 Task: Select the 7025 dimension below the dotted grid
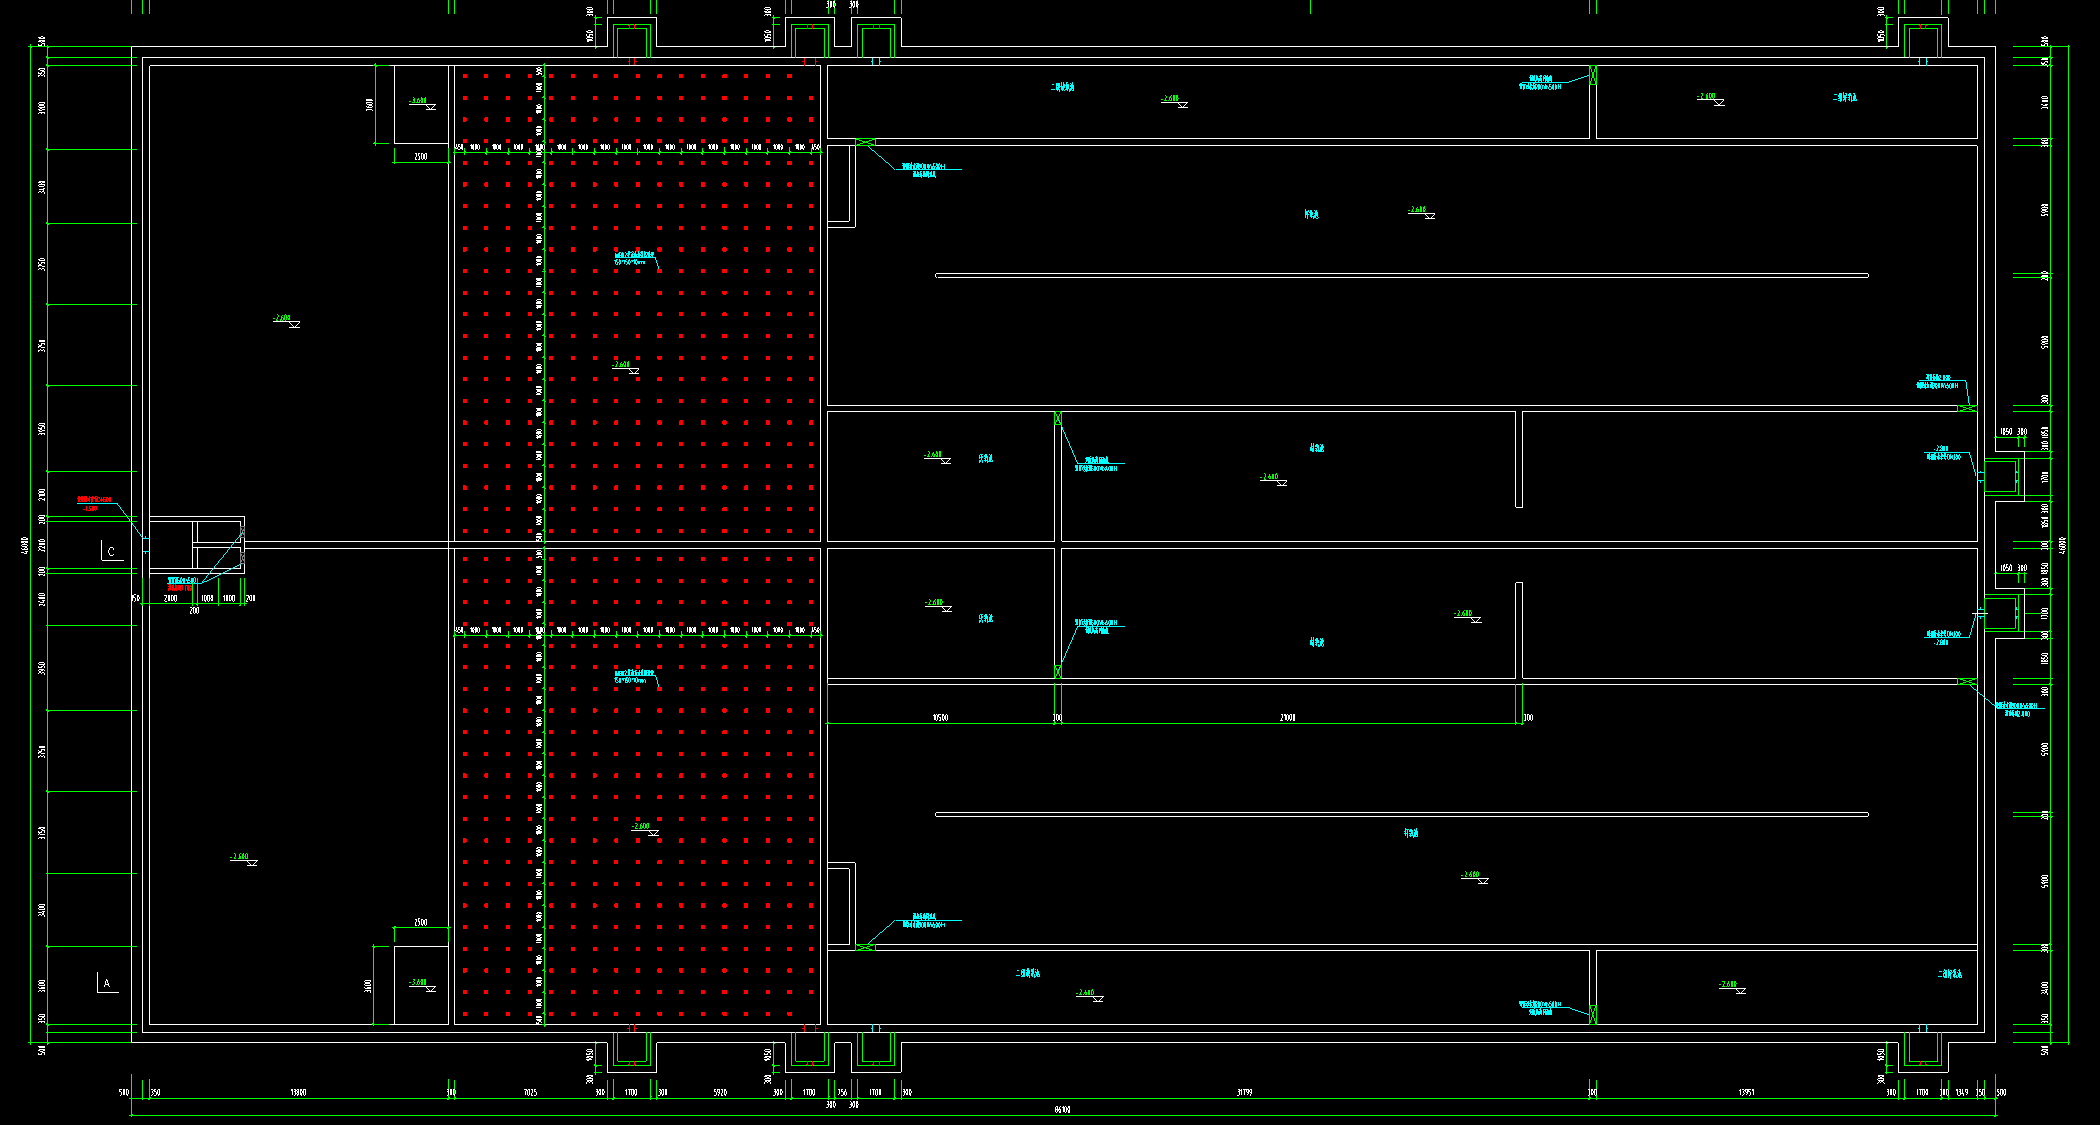pyautogui.click(x=530, y=1093)
